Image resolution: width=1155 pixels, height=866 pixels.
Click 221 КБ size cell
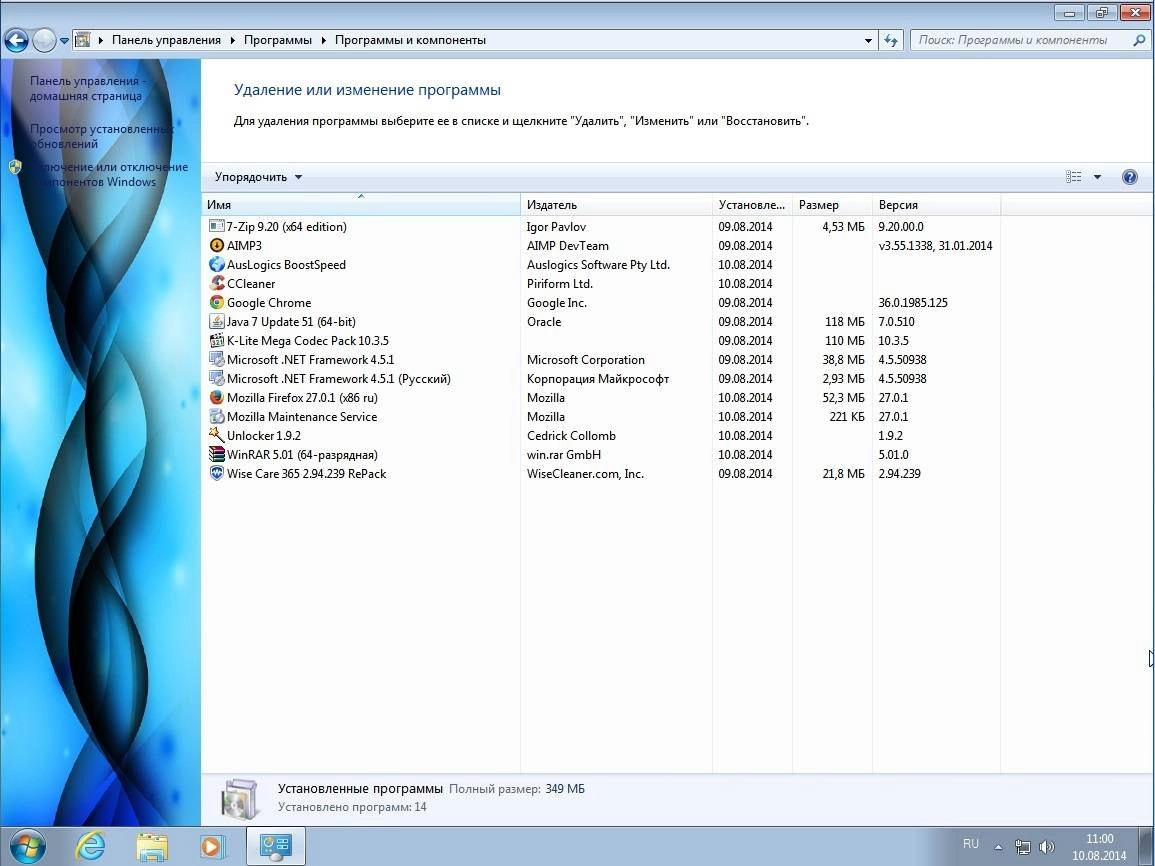click(x=846, y=417)
